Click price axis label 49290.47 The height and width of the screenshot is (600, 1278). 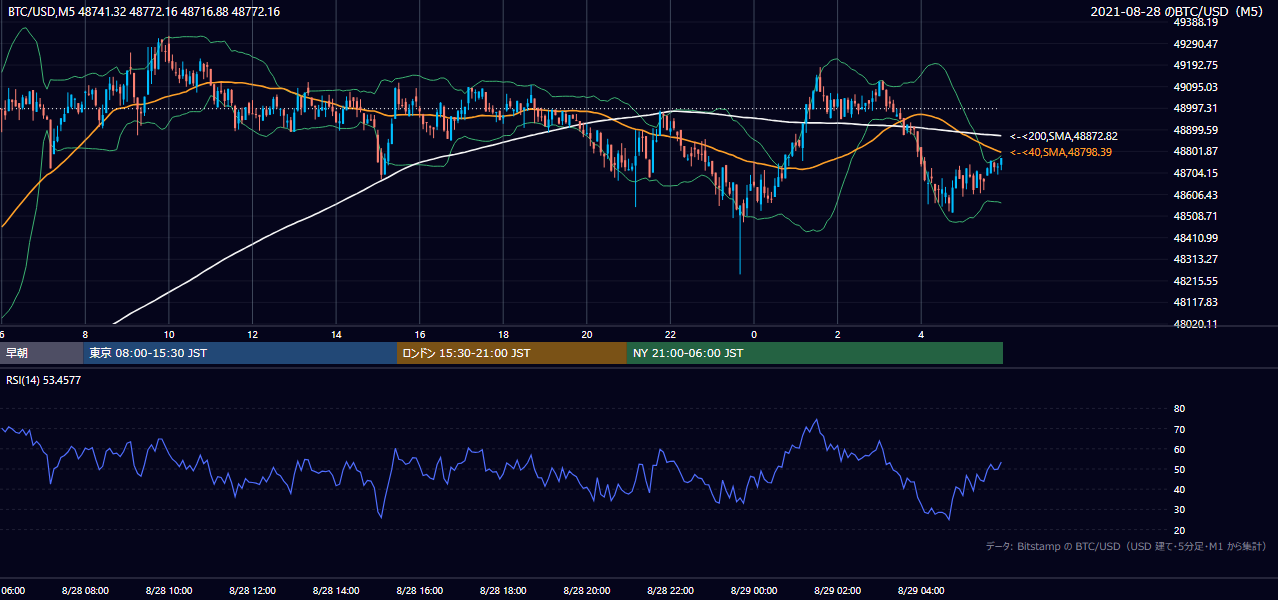(1195, 44)
